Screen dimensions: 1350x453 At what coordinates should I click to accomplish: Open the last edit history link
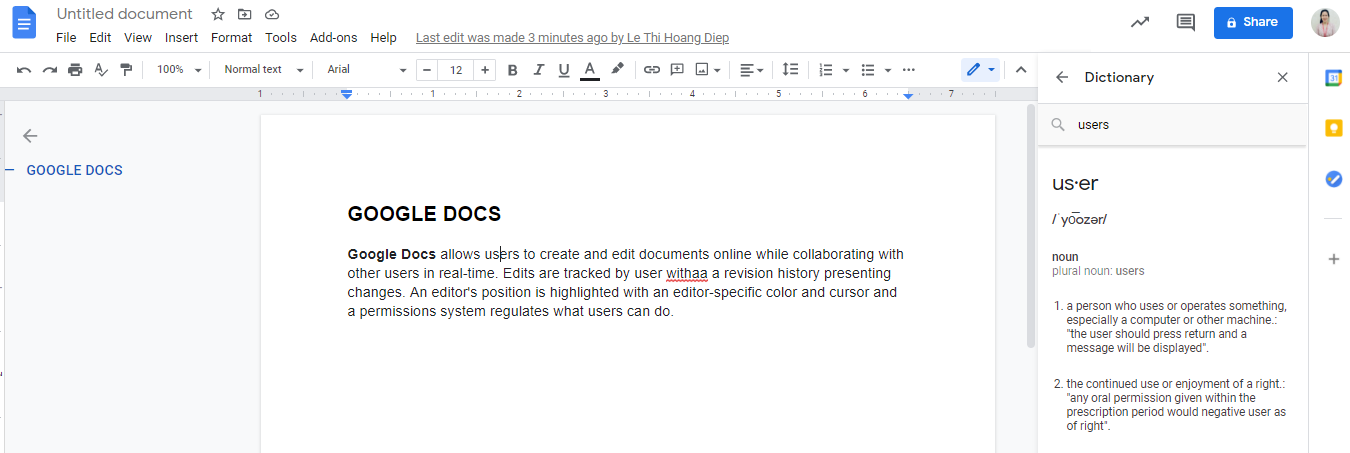click(x=572, y=38)
